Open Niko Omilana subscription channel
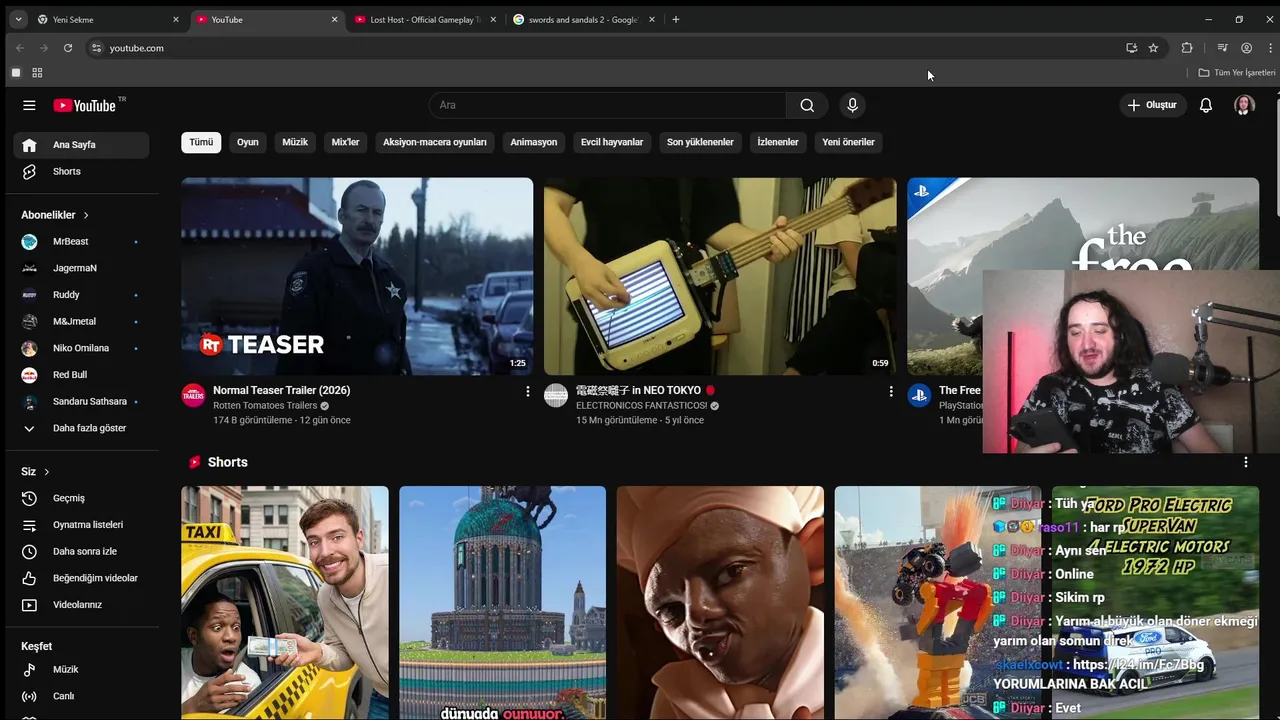 (81, 348)
